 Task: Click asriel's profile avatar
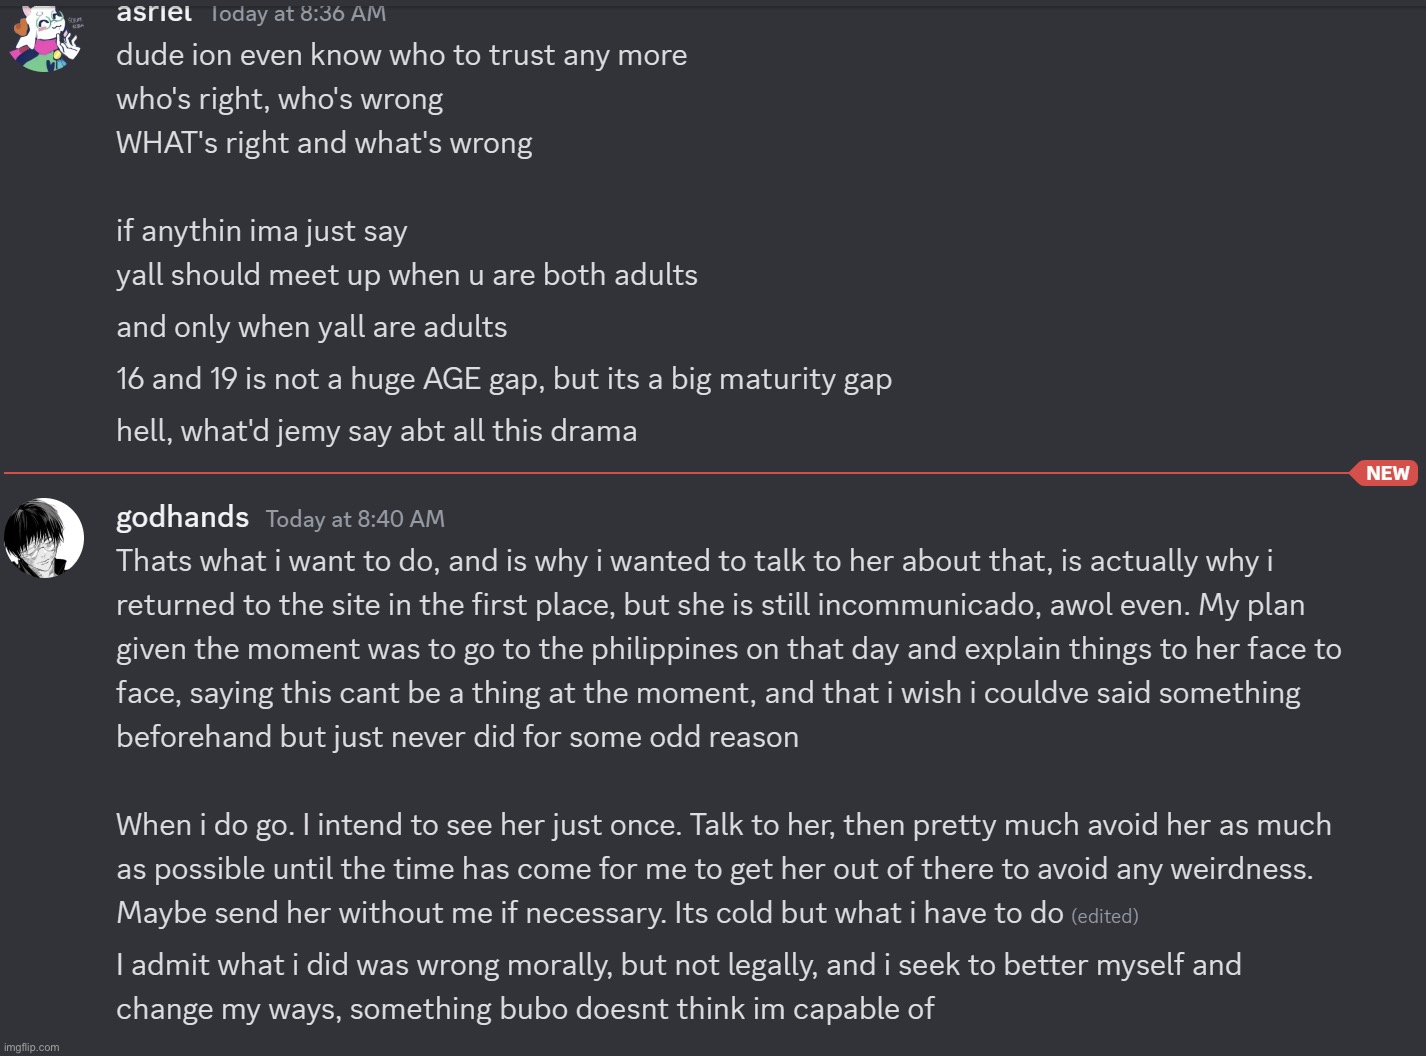tap(44, 38)
